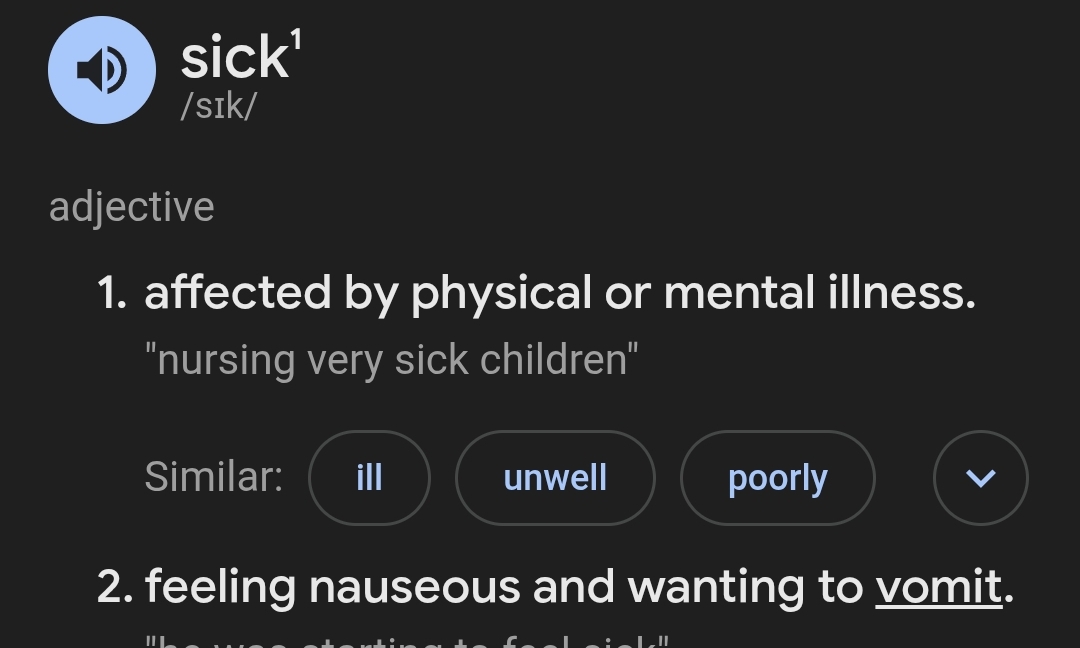Choose the 'poorly' synonym chip
The width and height of the screenshot is (1080, 648).
pyautogui.click(x=778, y=478)
